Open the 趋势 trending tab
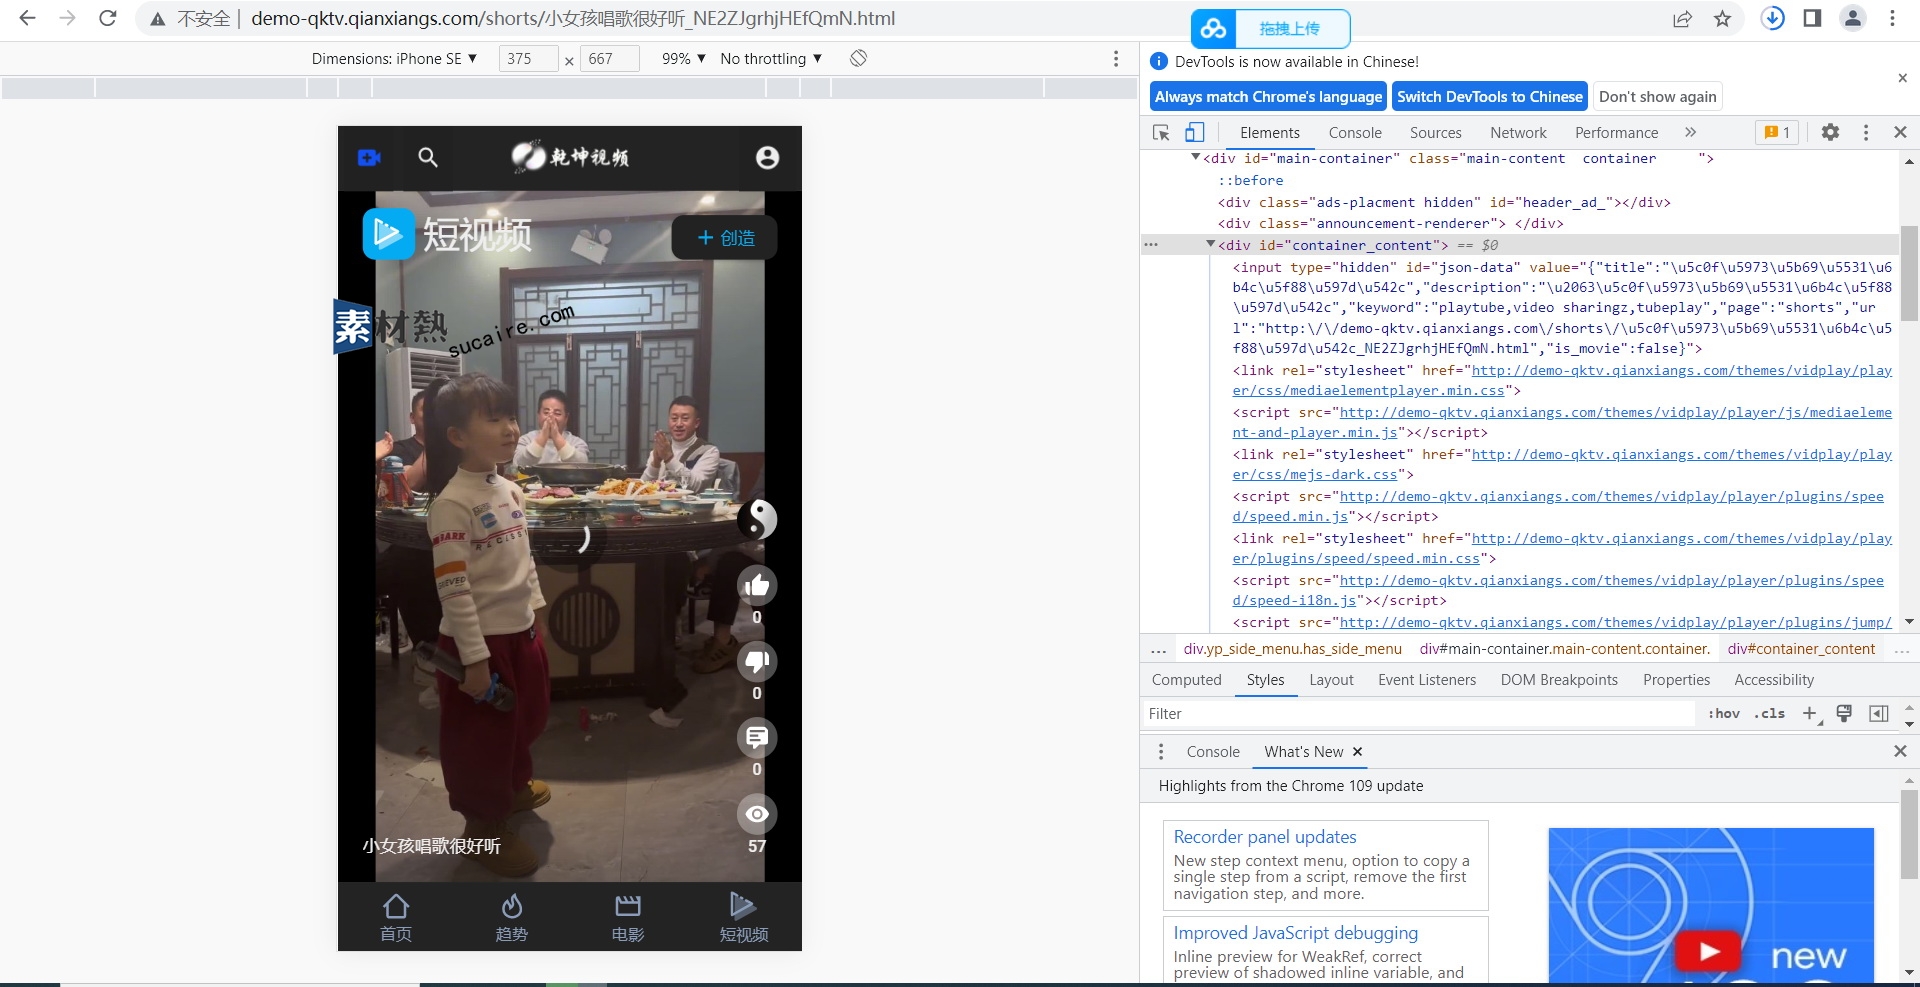1920x987 pixels. coord(512,917)
